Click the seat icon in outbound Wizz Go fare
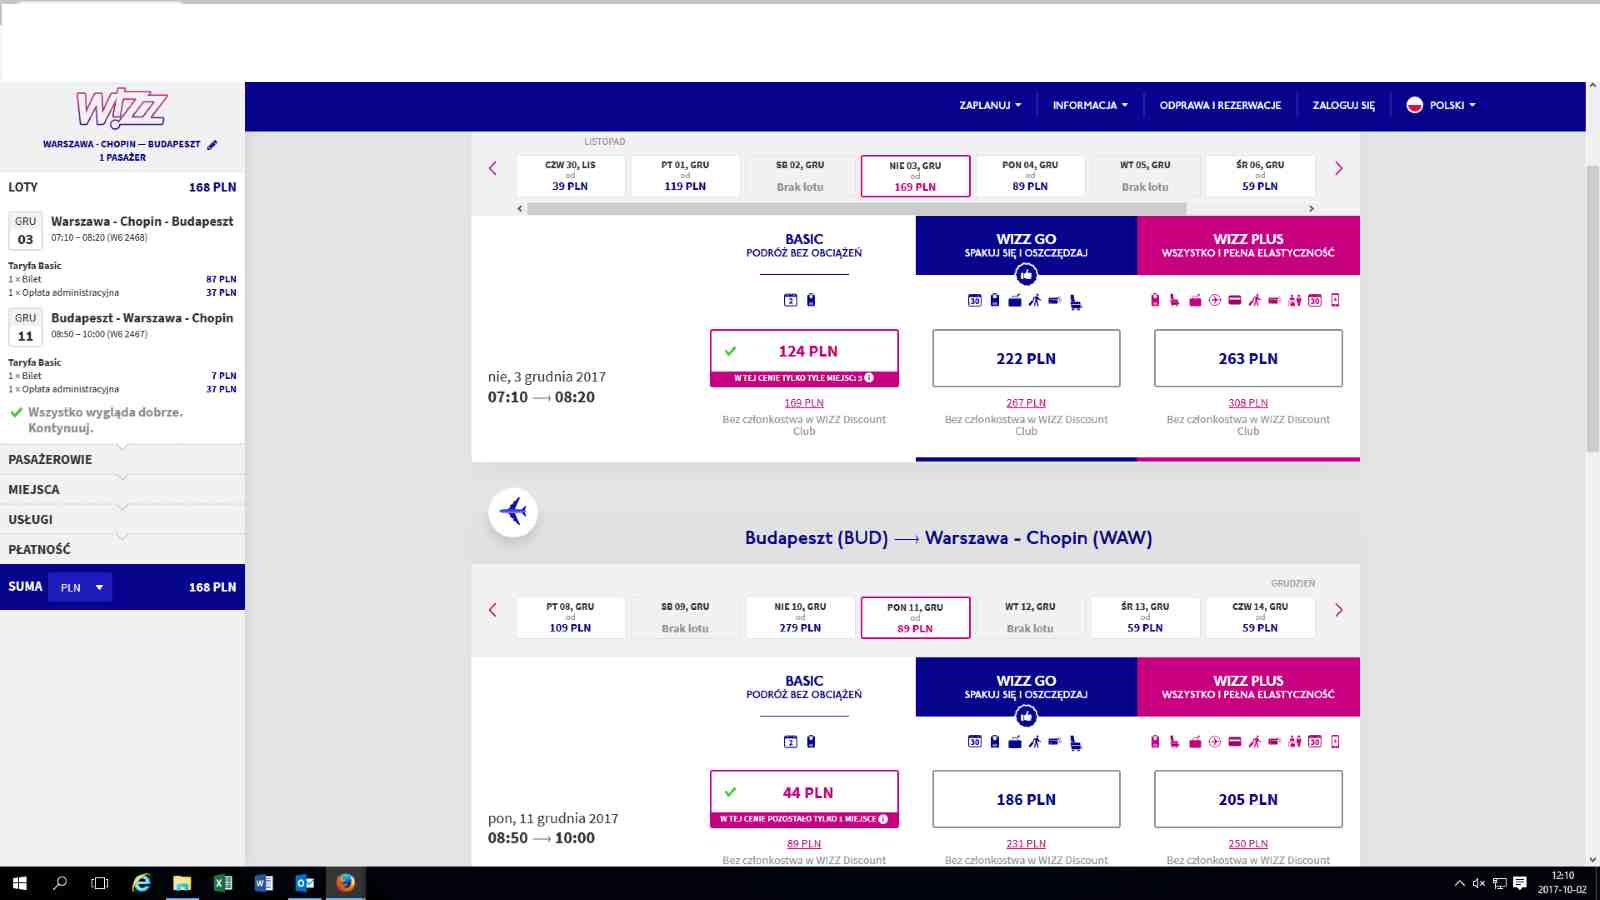The image size is (1600, 900). tap(1075, 301)
